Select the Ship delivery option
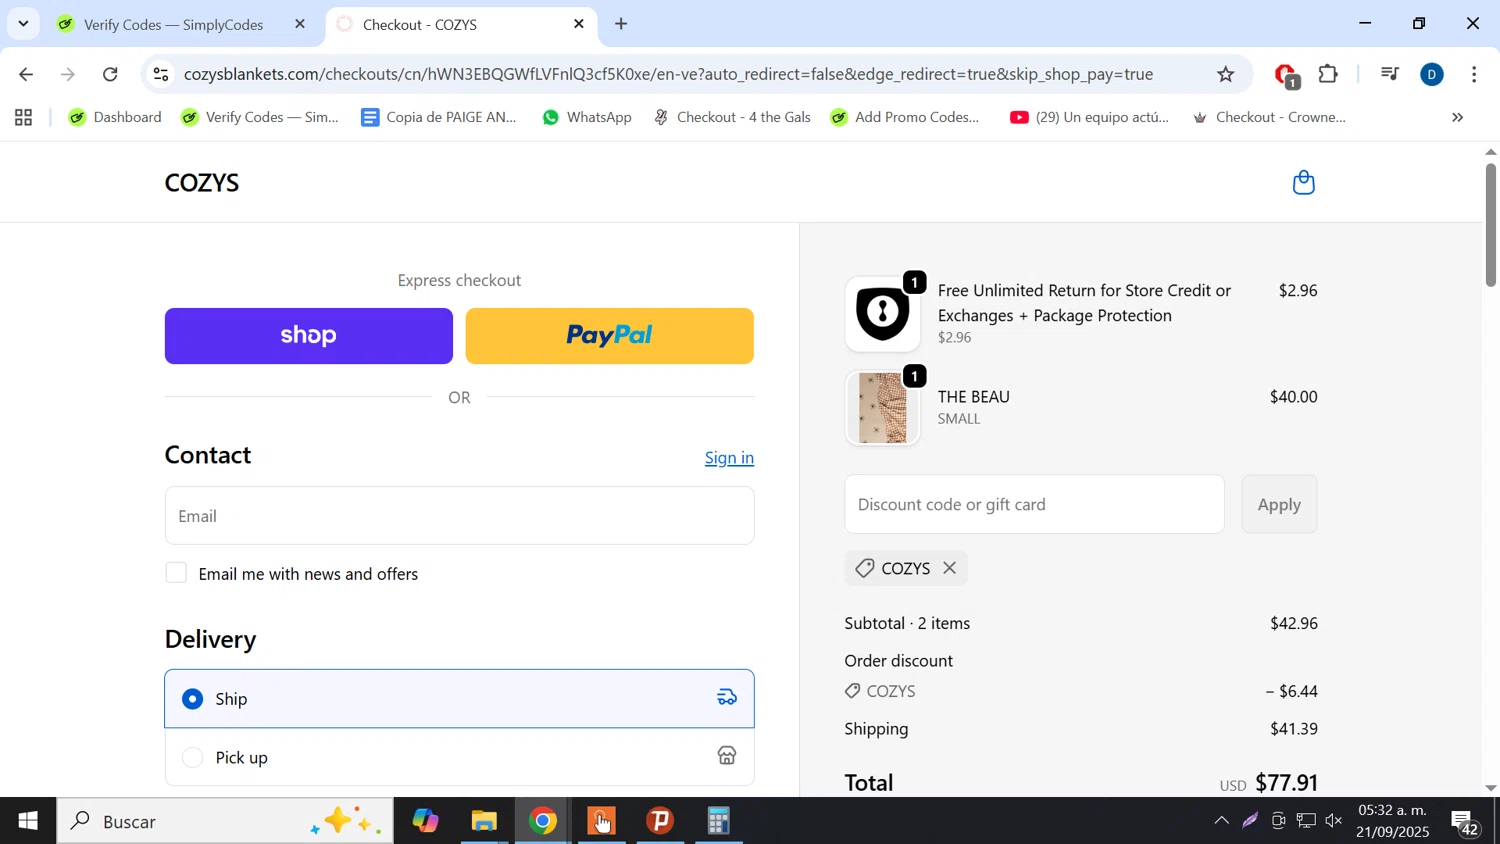The height and width of the screenshot is (844, 1500). [x=459, y=699]
